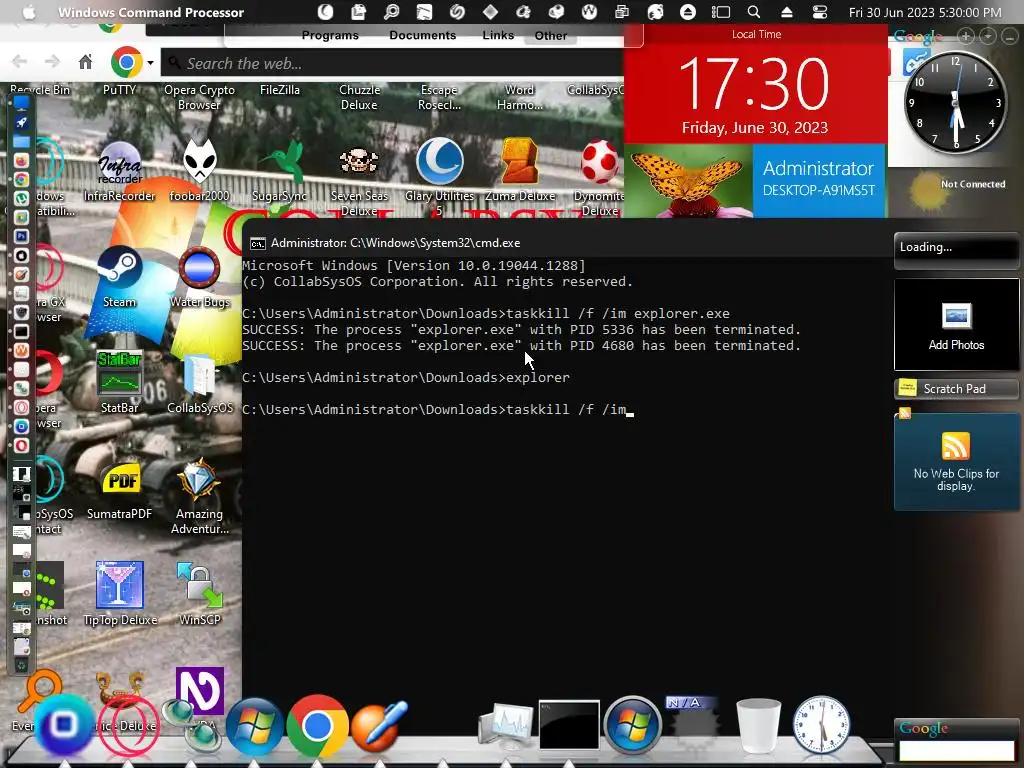Viewport: 1024px width, 768px height.
Task: Click the cmd icon in the title bar
Action: point(257,244)
